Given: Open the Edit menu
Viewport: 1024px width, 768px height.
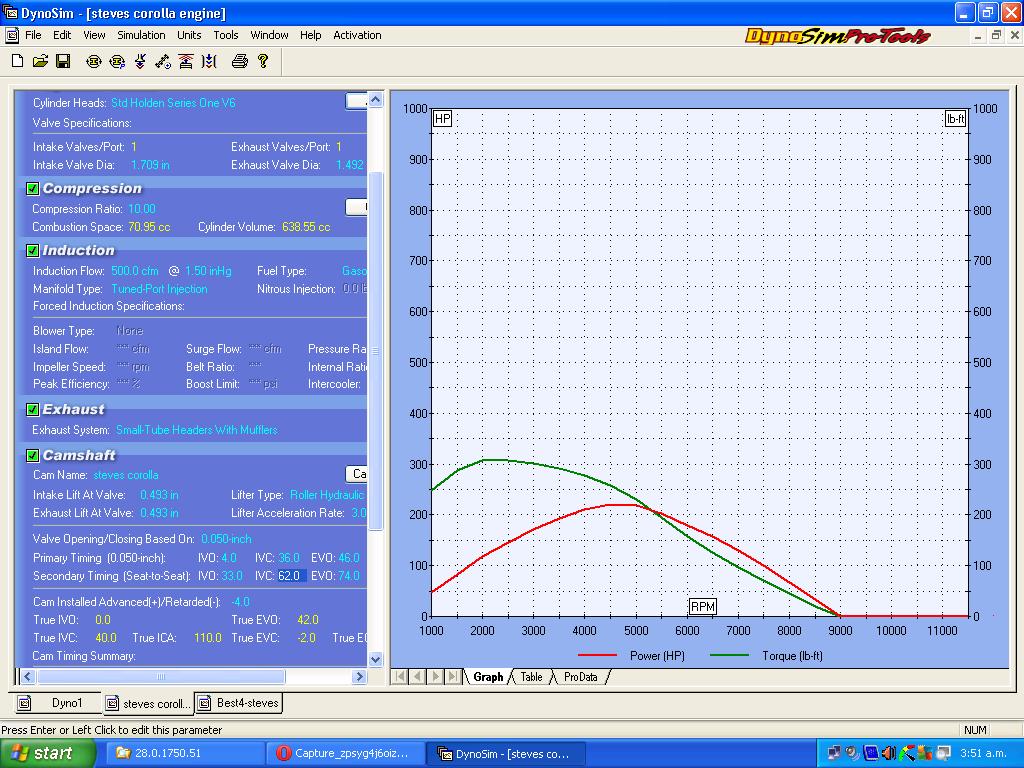Looking at the screenshot, I should point(62,35).
